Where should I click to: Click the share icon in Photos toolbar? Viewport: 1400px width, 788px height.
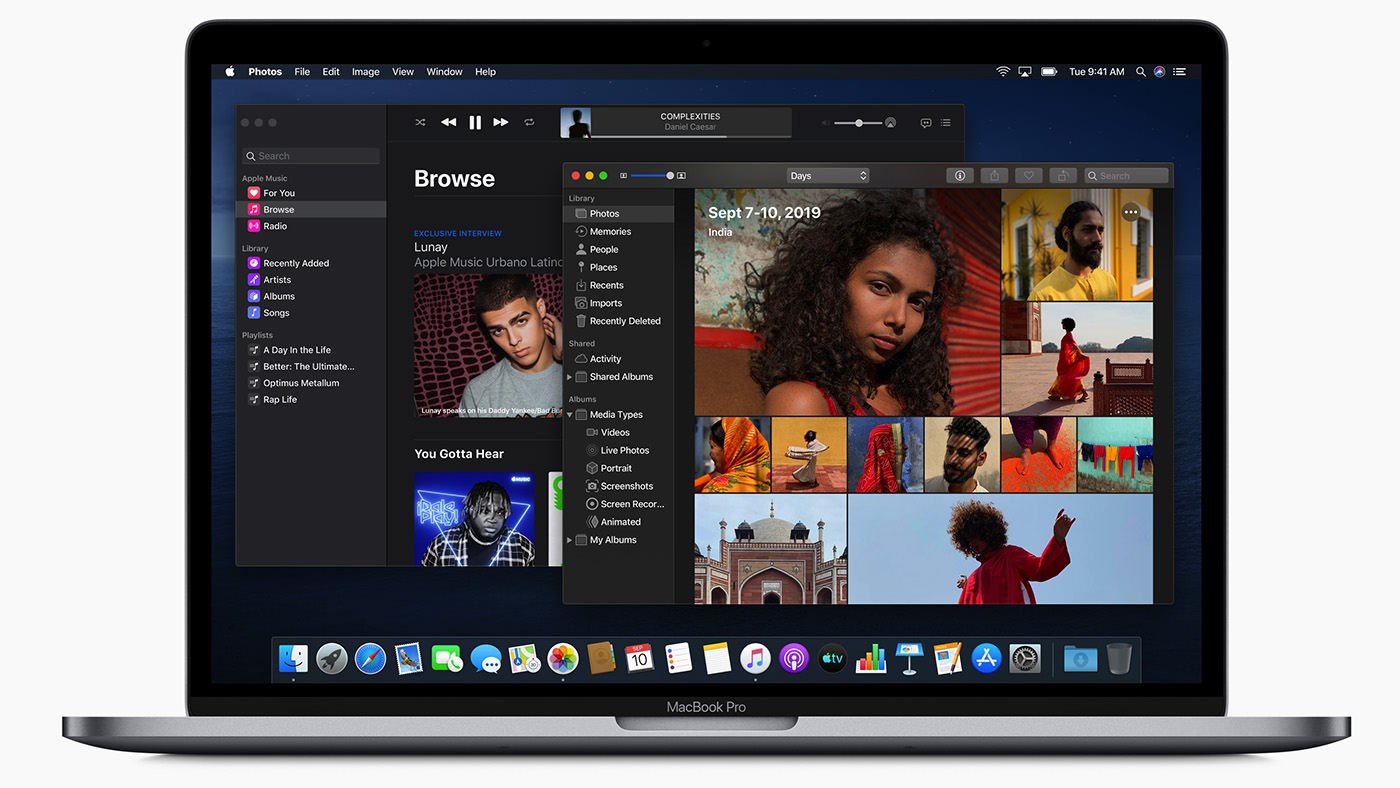(x=994, y=176)
